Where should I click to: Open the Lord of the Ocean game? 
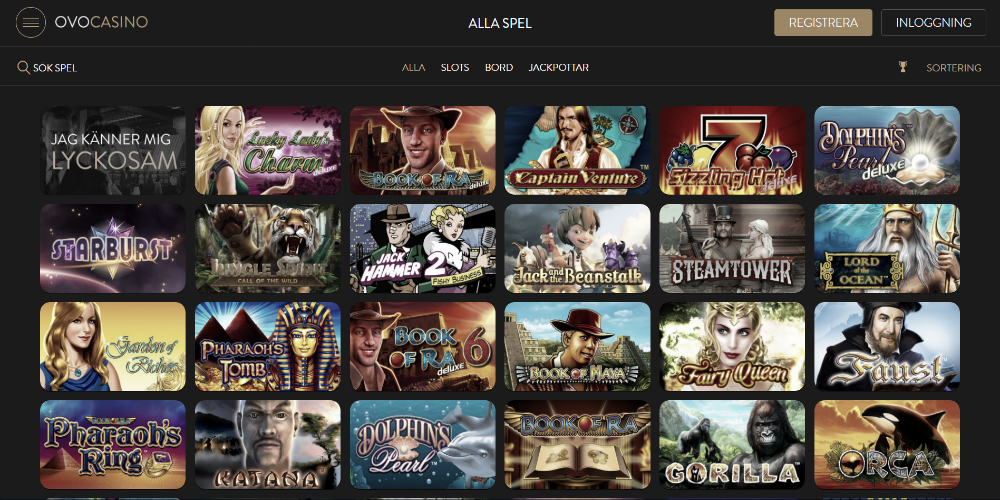click(x=886, y=248)
